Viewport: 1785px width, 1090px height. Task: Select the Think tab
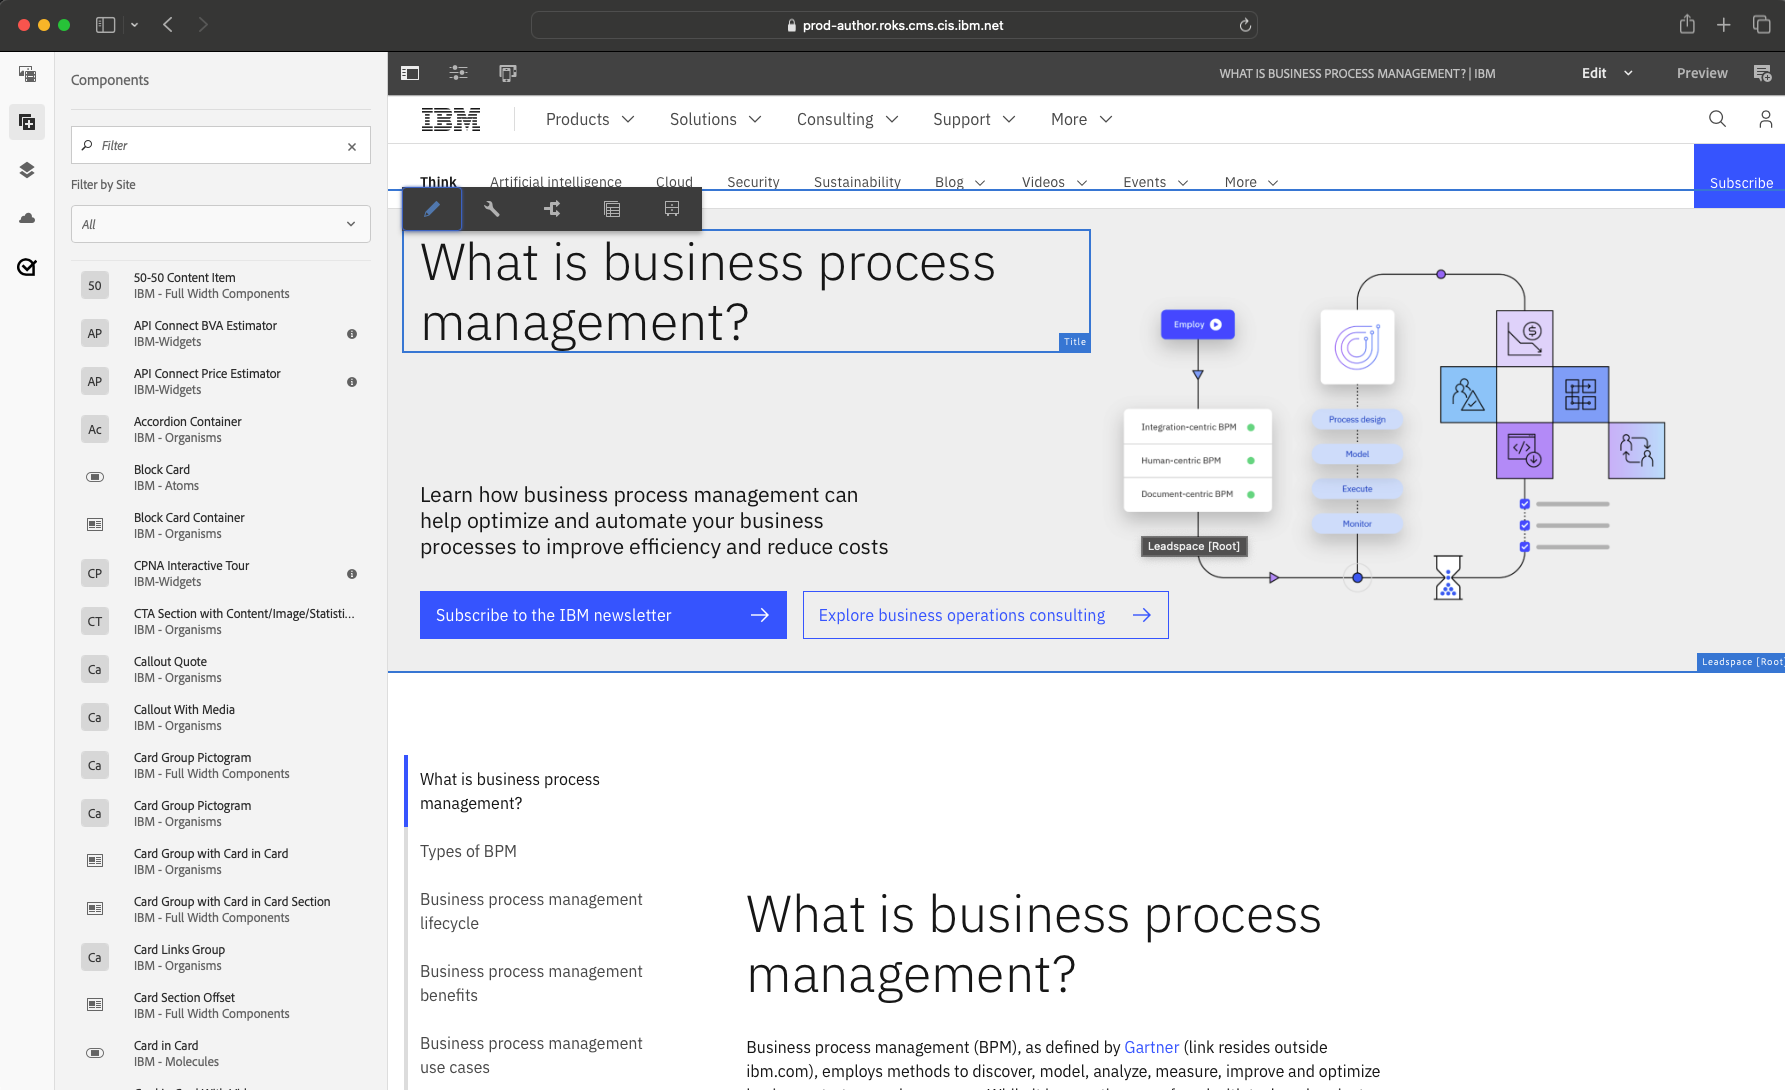coord(438,182)
